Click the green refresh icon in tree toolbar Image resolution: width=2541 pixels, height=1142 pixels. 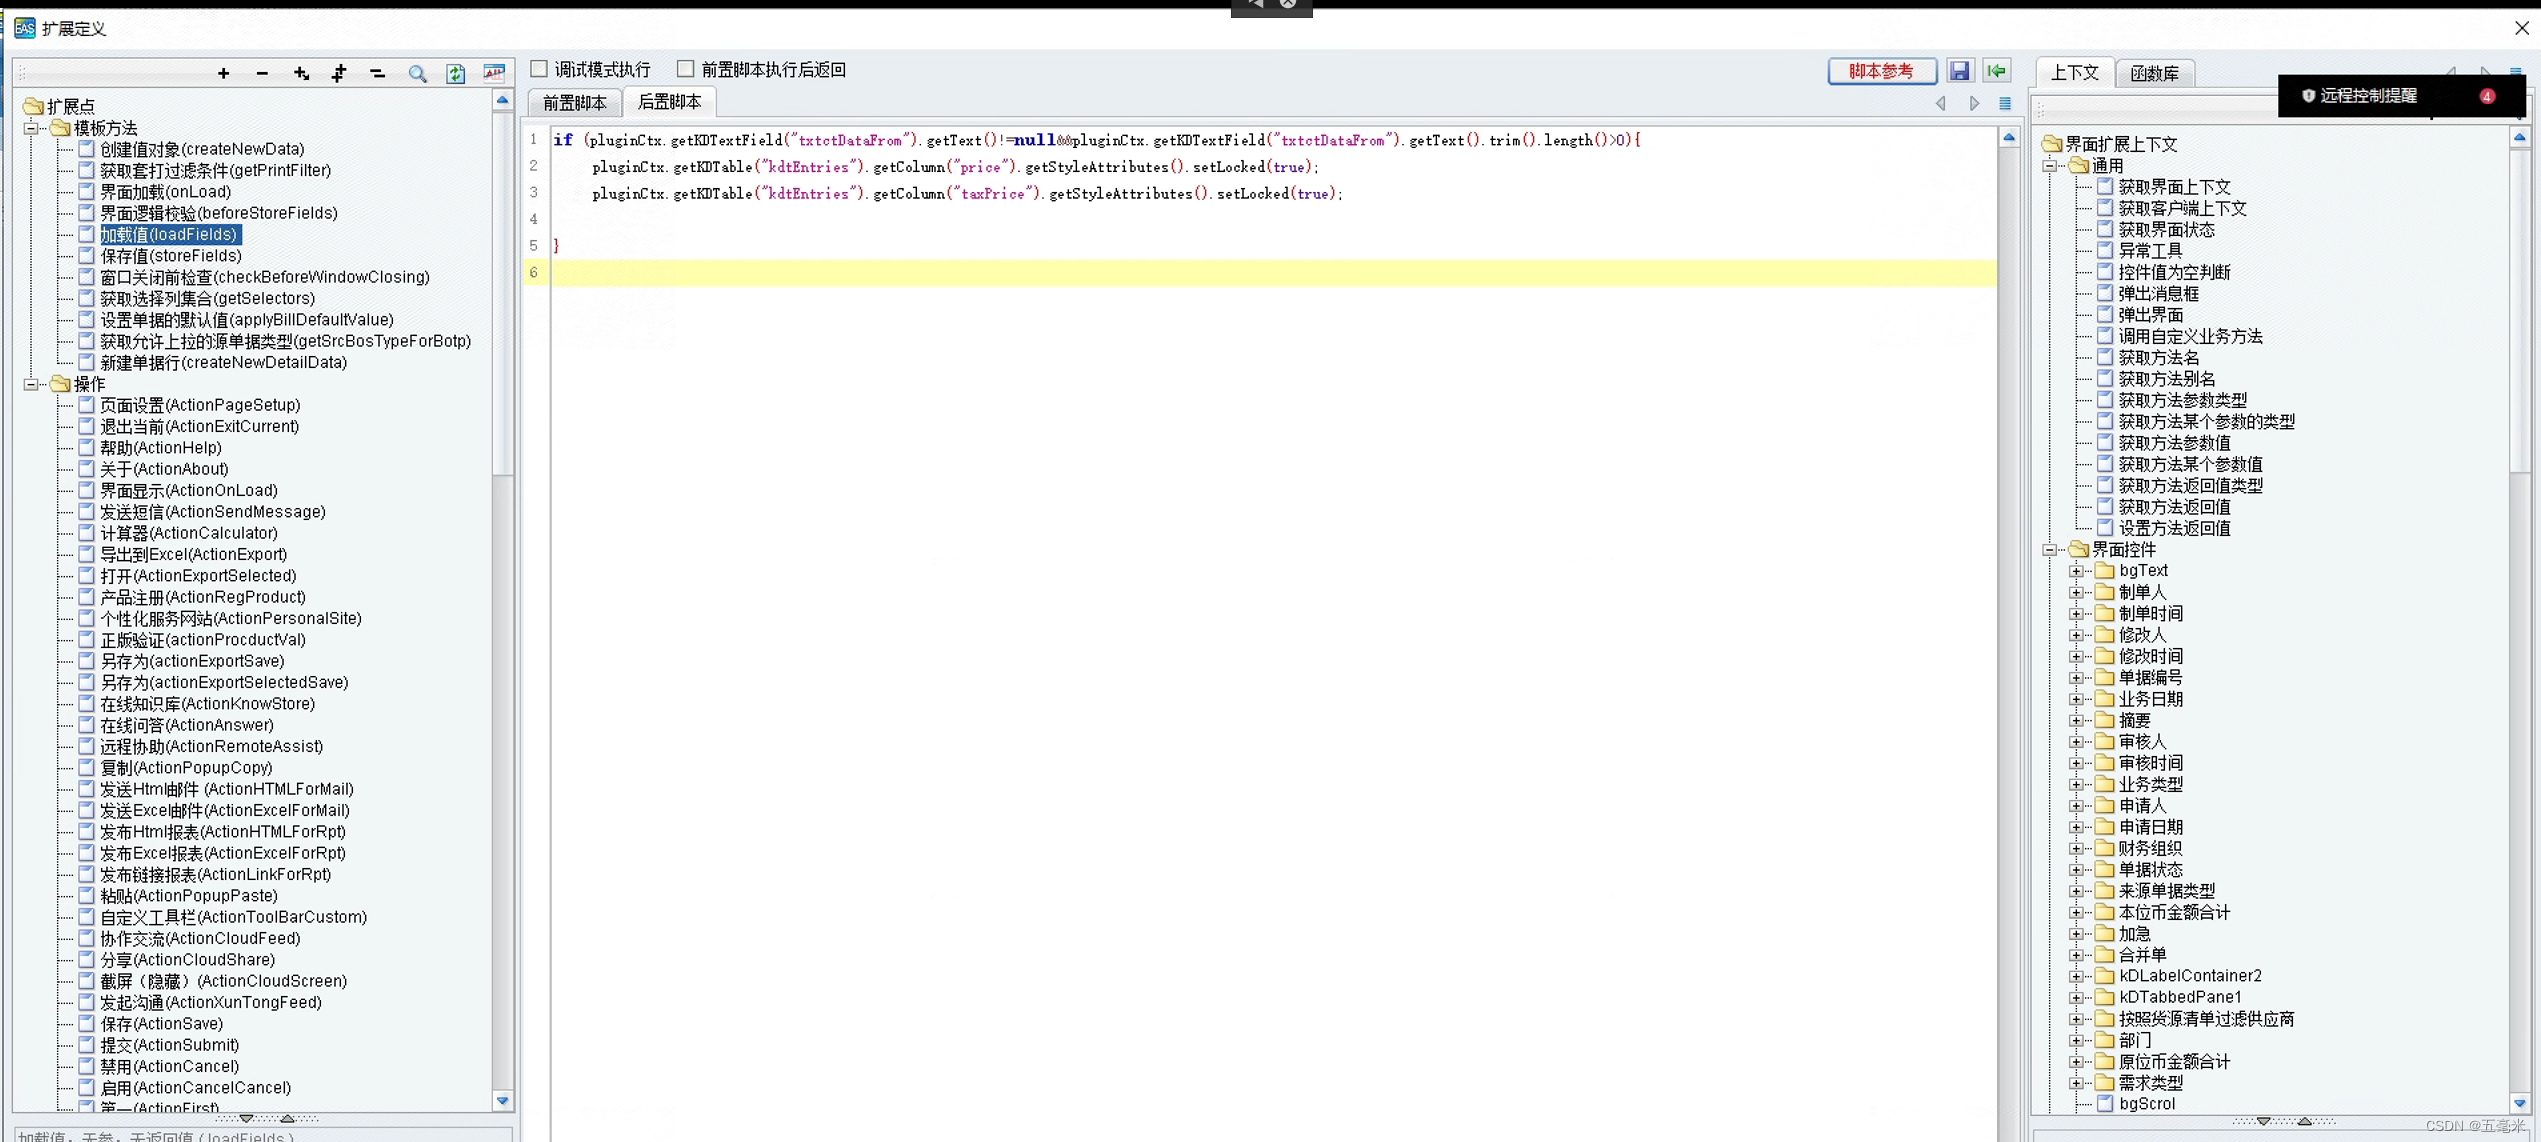pos(455,73)
